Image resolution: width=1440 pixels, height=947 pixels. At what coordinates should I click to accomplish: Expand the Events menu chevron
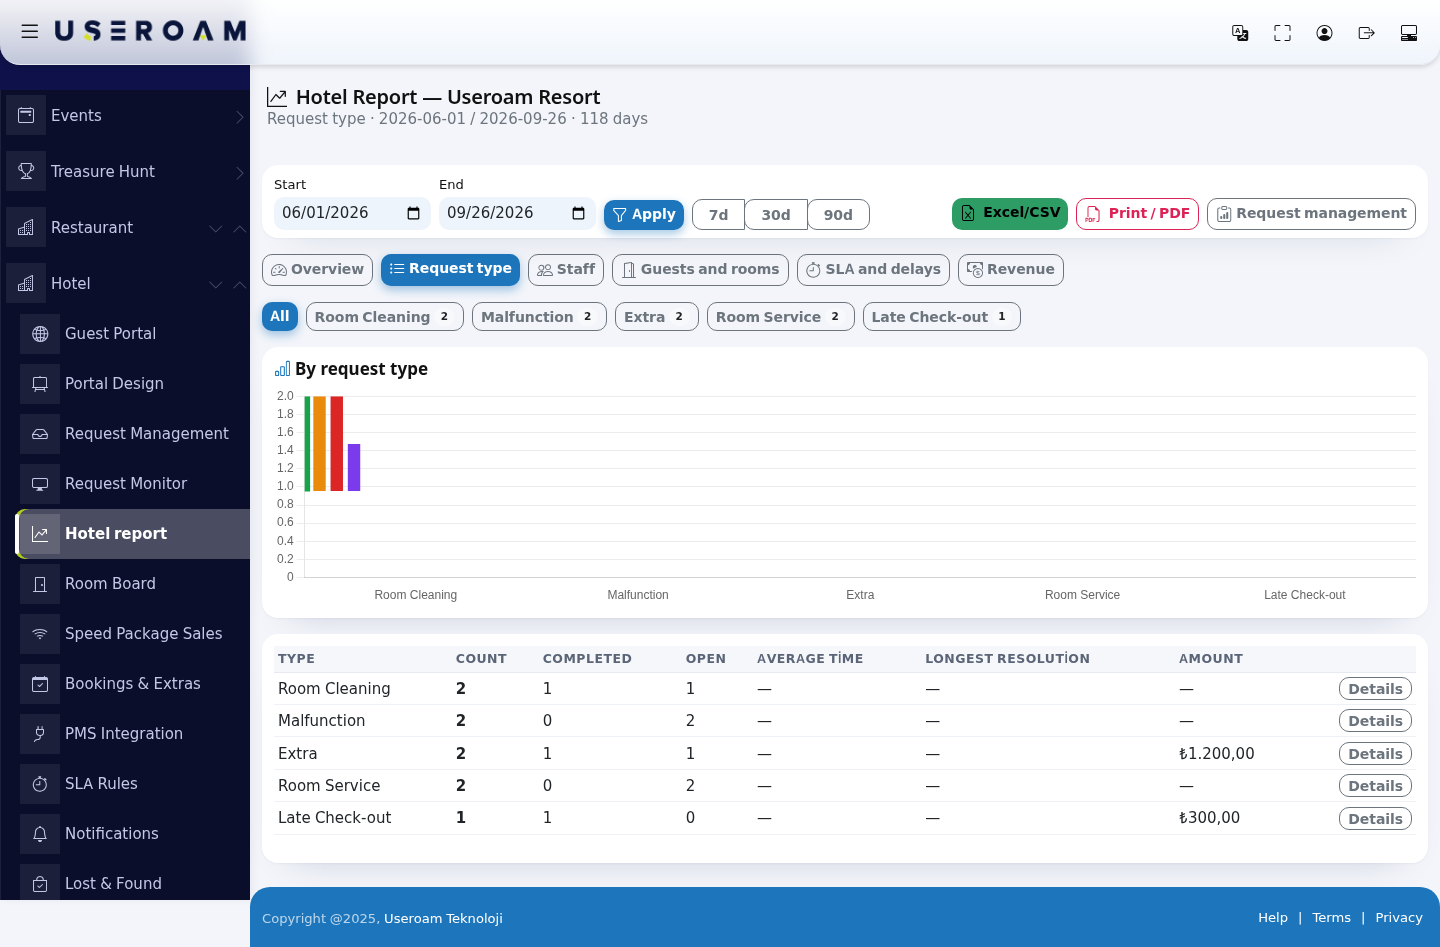click(x=239, y=116)
